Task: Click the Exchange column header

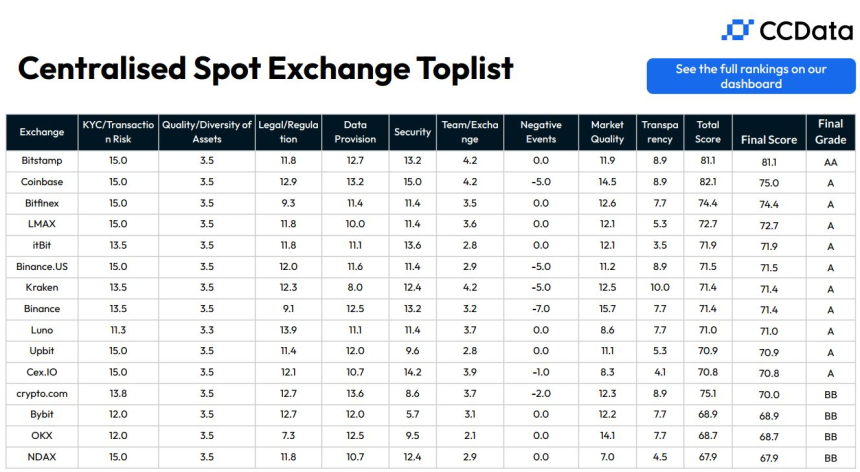Action: coord(41,132)
